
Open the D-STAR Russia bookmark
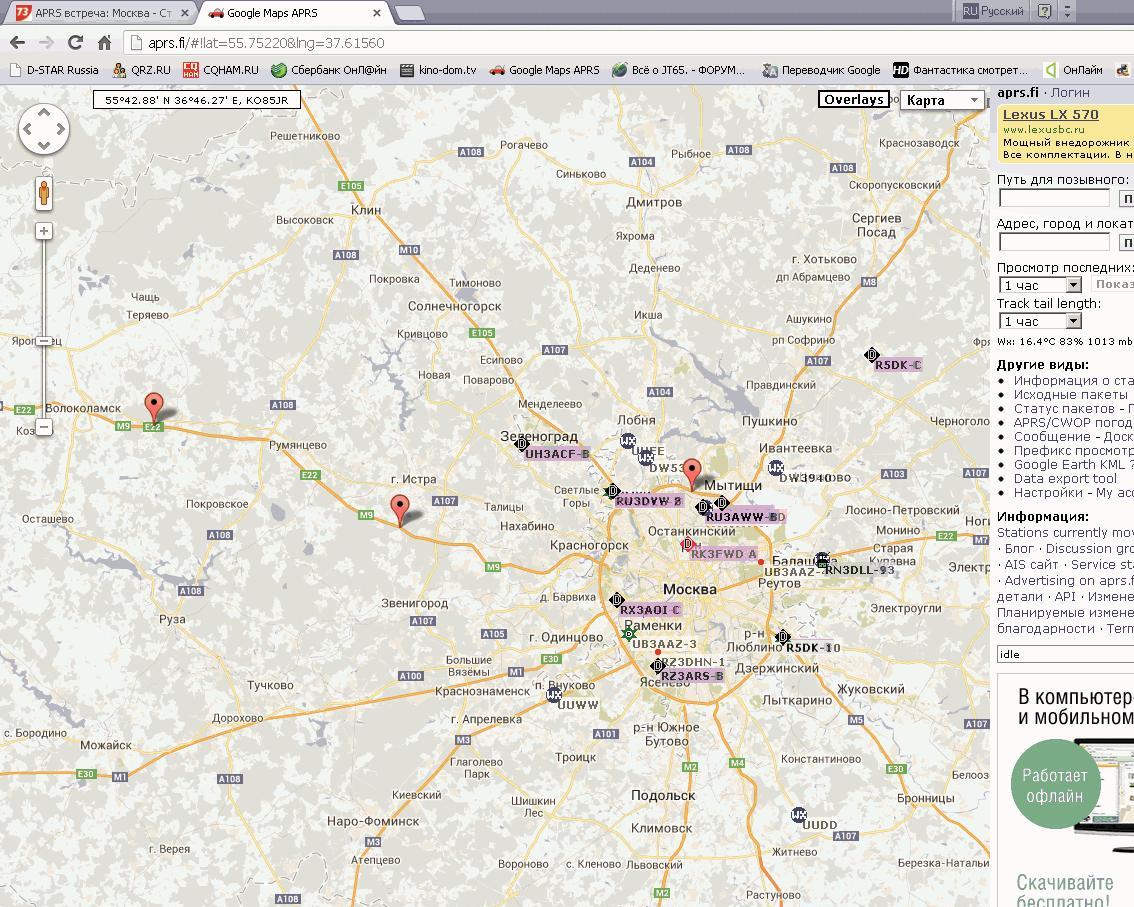[55, 70]
